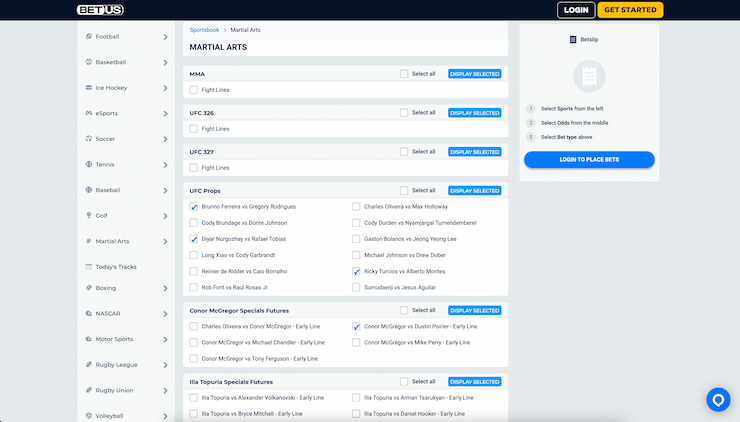
Task: Check Conor McGregor vs Tony Ferguson
Action: [193, 359]
